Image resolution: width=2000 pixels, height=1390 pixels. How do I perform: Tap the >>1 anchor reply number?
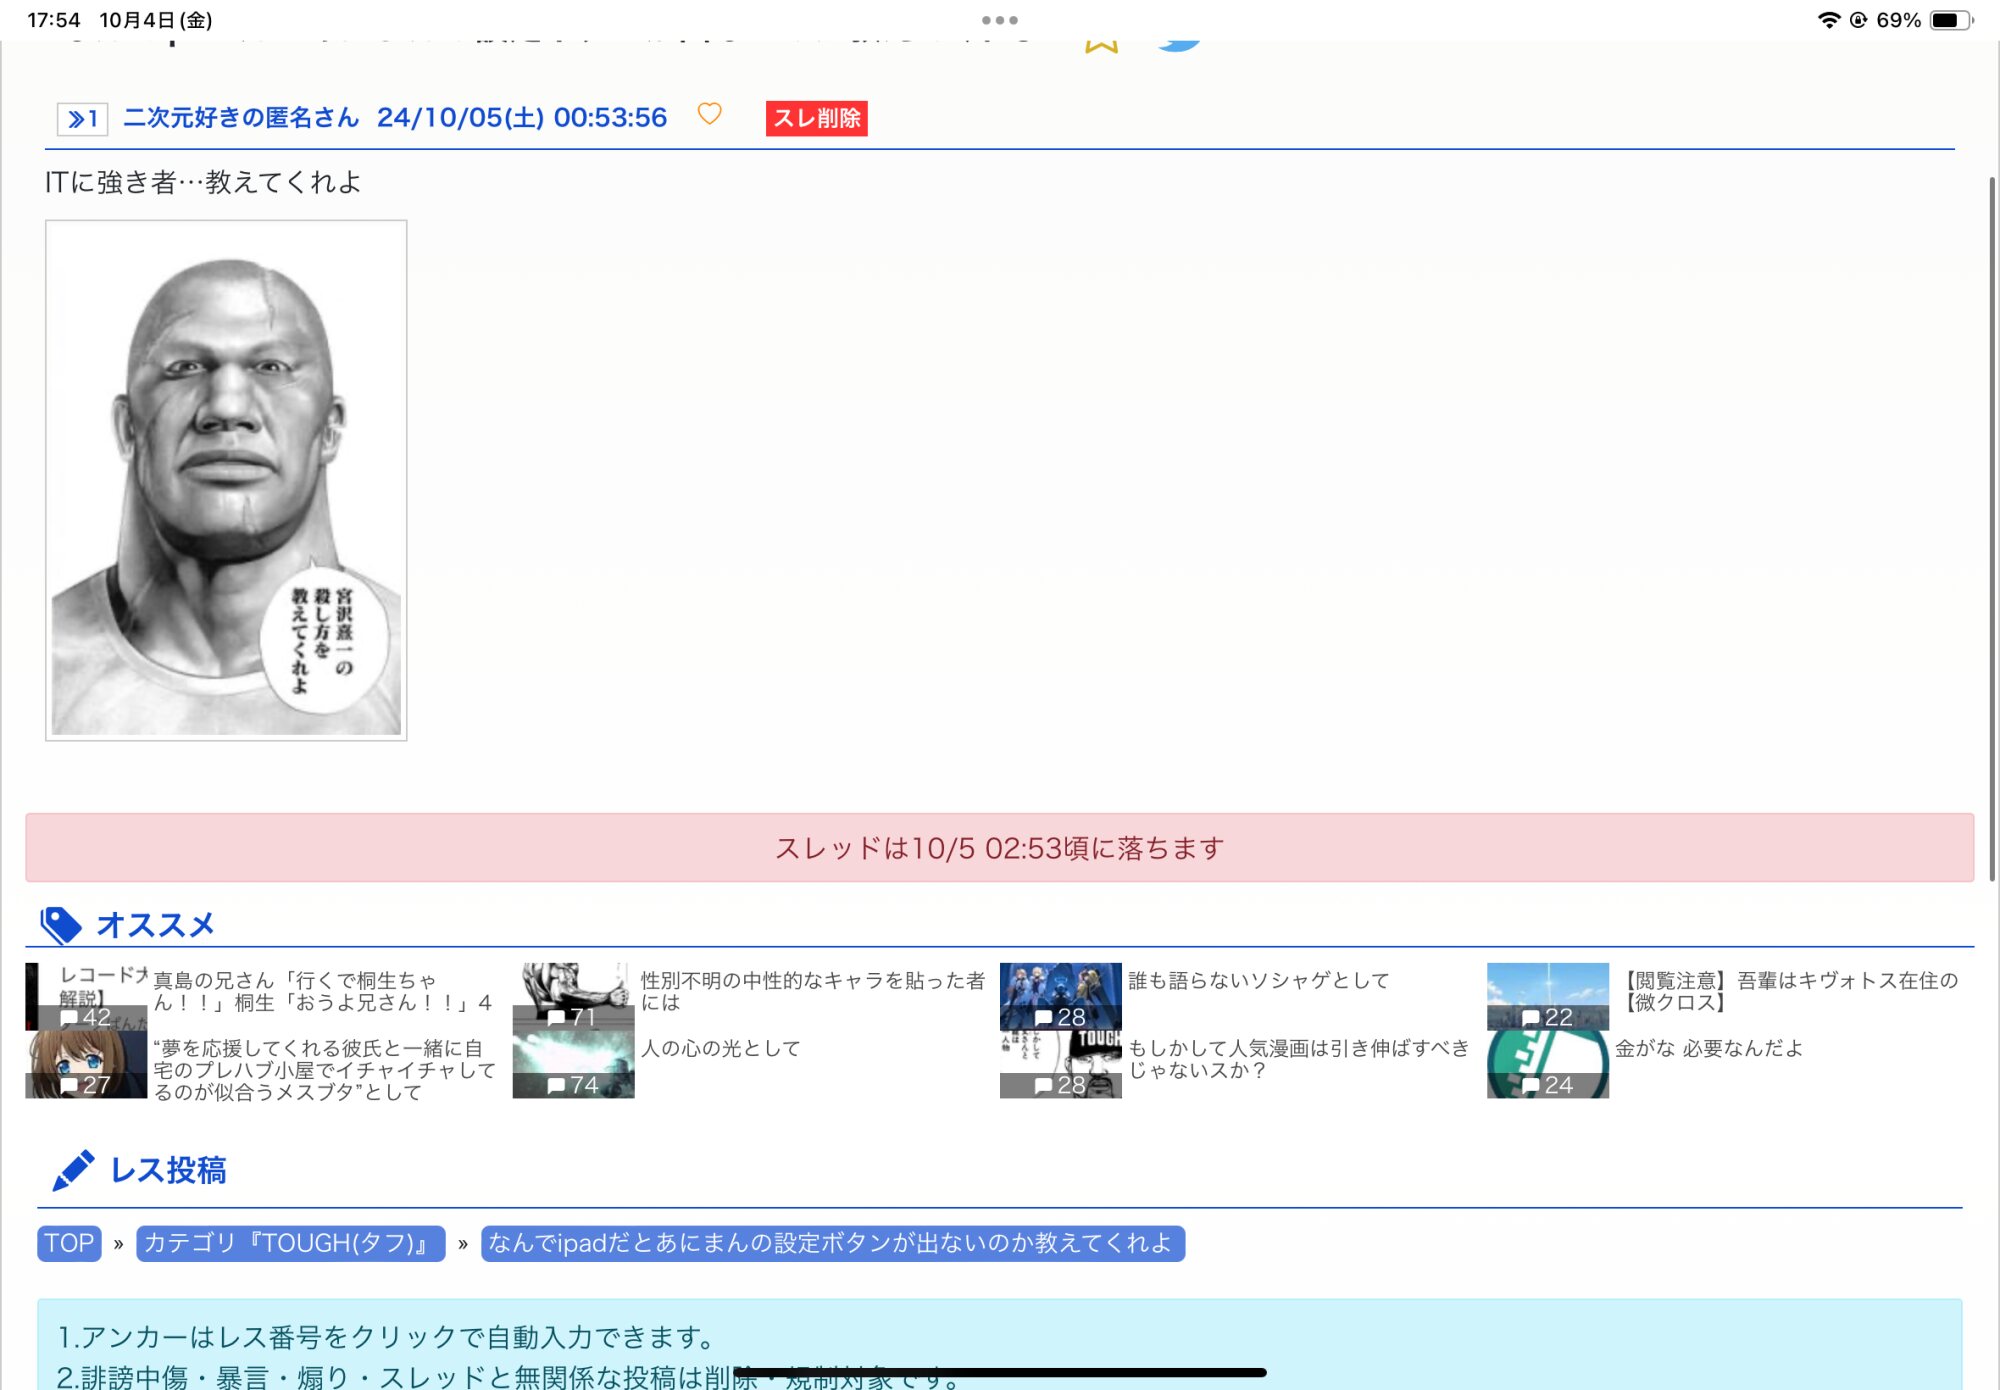(x=82, y=119)
